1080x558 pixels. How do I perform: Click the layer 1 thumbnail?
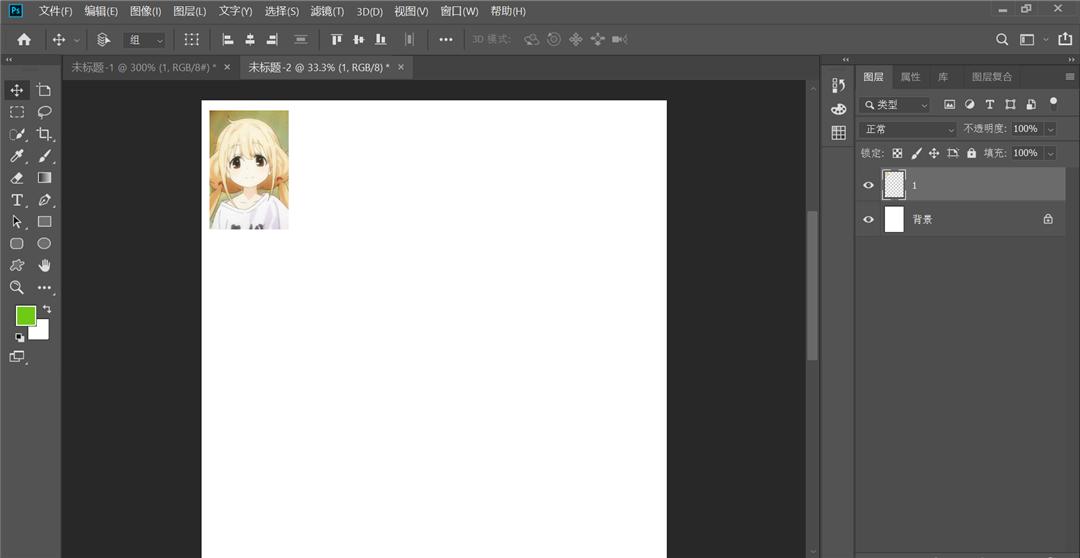click(894, 184)
